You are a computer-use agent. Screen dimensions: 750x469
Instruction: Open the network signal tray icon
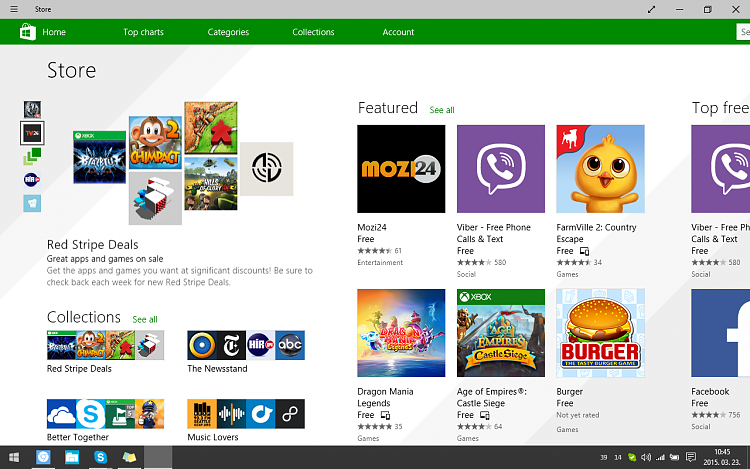coord(660,458)
